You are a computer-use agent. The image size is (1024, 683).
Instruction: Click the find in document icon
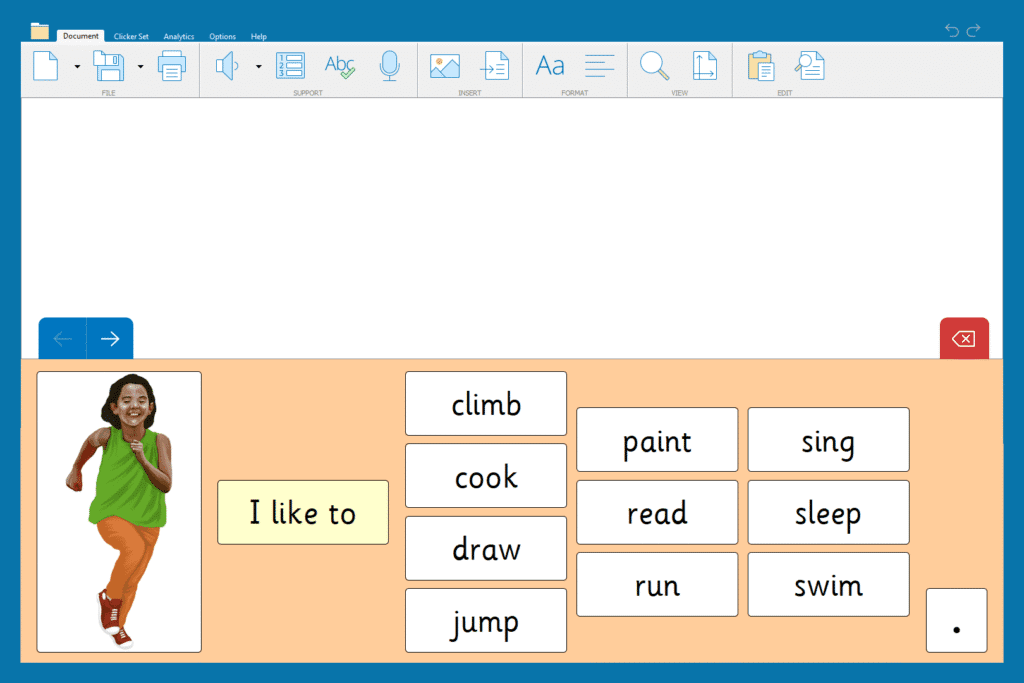810,66
